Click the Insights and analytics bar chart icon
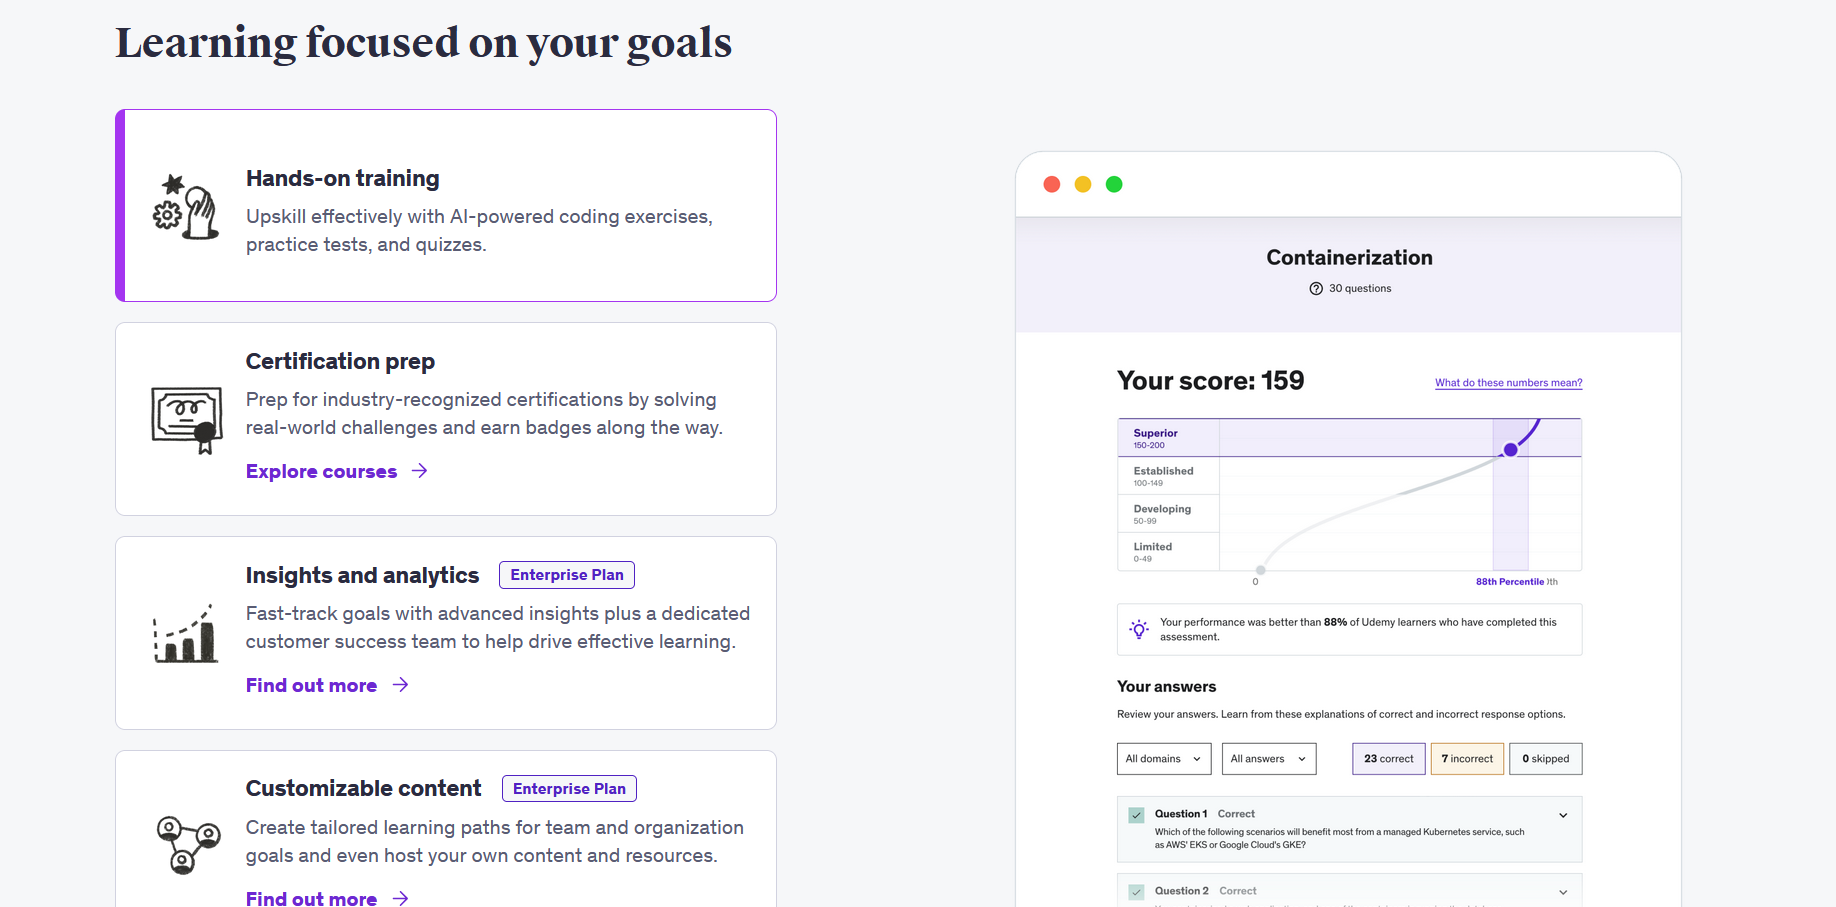The width and height of the screenshot is (1836, 907). 186,633
